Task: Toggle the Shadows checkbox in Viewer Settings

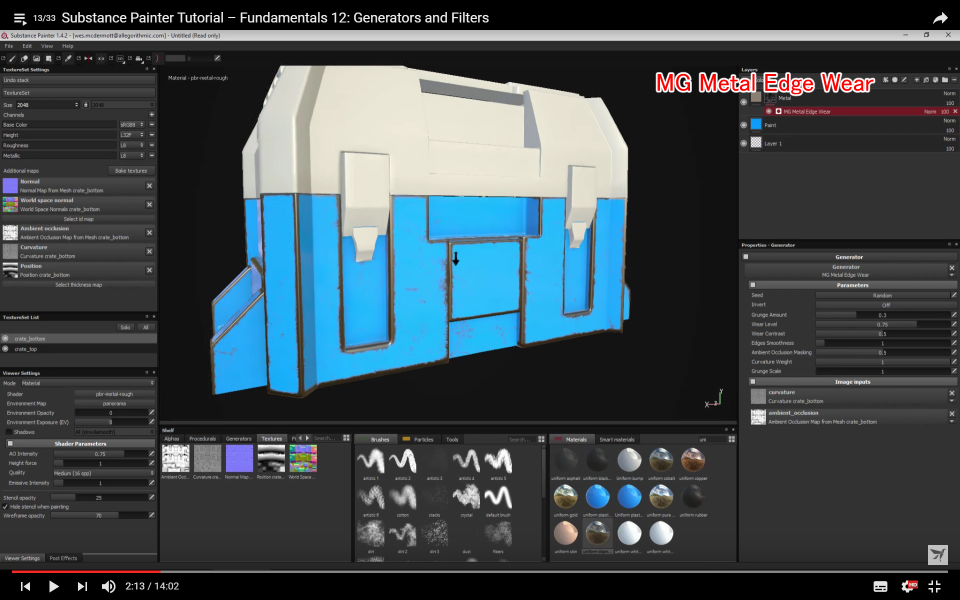Action: click(x=9, y=432)
